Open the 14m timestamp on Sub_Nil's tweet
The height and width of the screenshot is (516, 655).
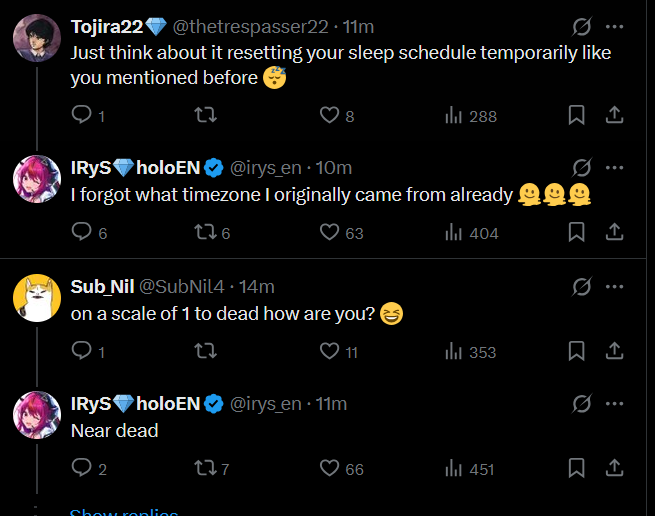tap(257, 287)
